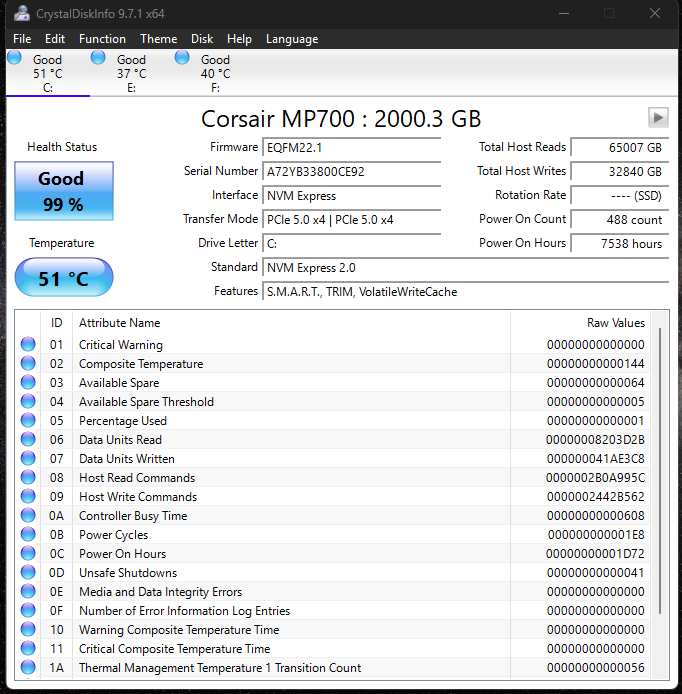Click status orb beside Composite Temperature
This screenshot has height=694, width=682.
coord(28,364)
